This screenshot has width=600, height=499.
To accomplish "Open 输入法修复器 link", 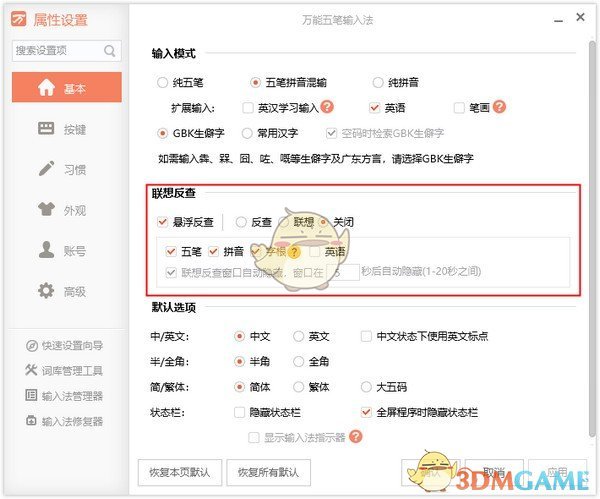I will 72,421.
